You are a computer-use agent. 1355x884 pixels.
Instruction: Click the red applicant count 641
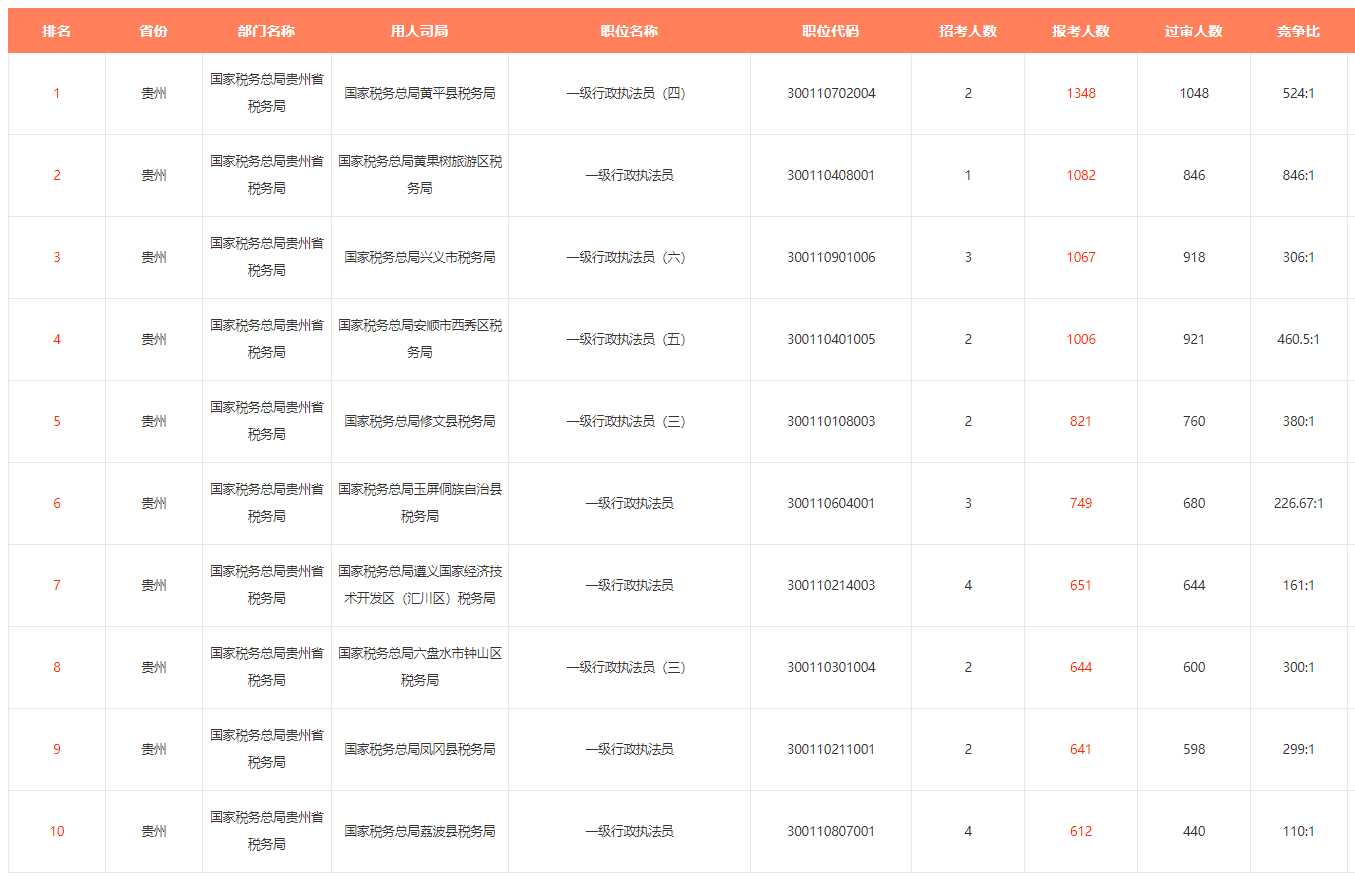pos(1080,749)
